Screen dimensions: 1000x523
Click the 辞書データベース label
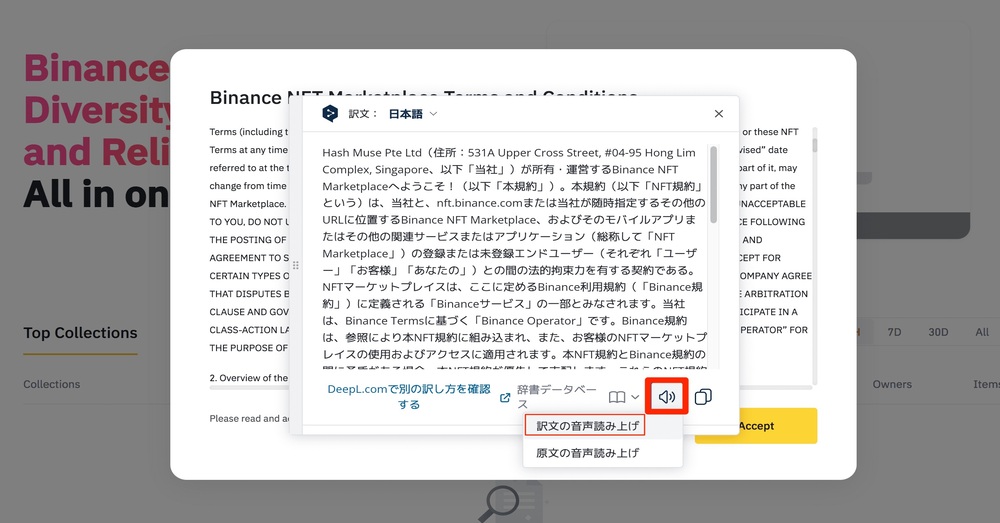point(557,397)
